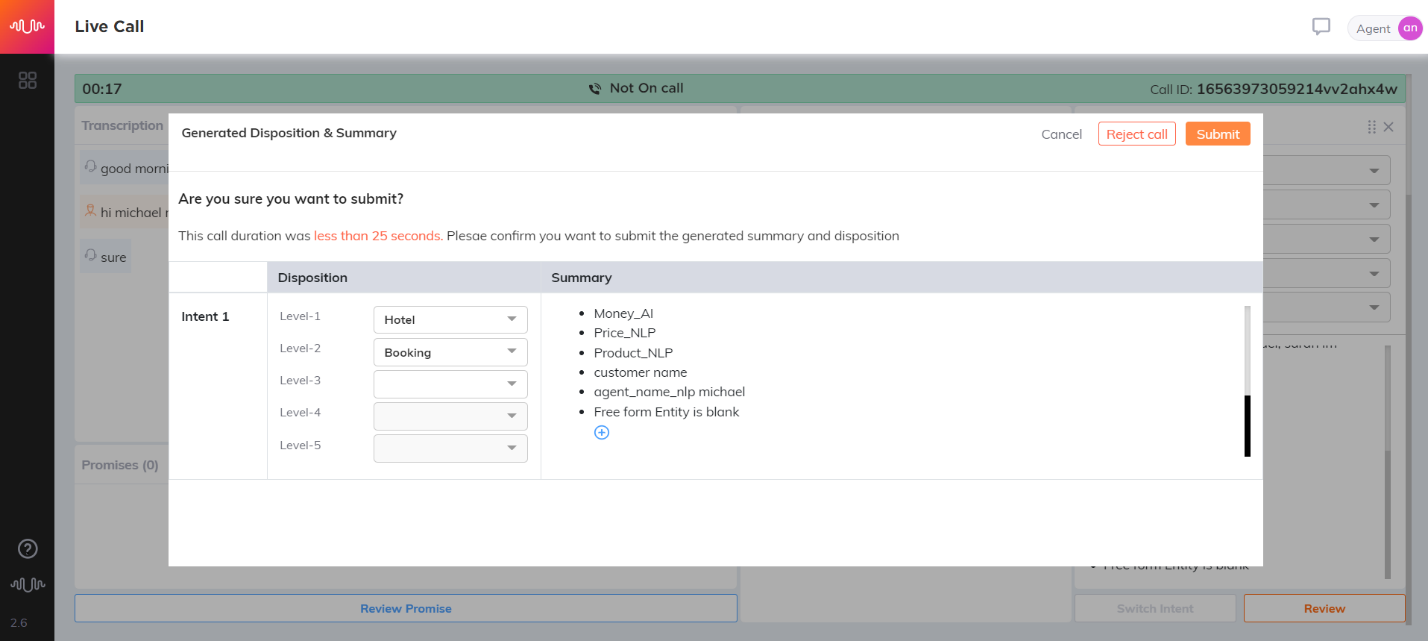Image resolution: width=1428 pixels, height=641 pixels.
Task: Select the Price_NLP summary item
Action: point(625,333)
